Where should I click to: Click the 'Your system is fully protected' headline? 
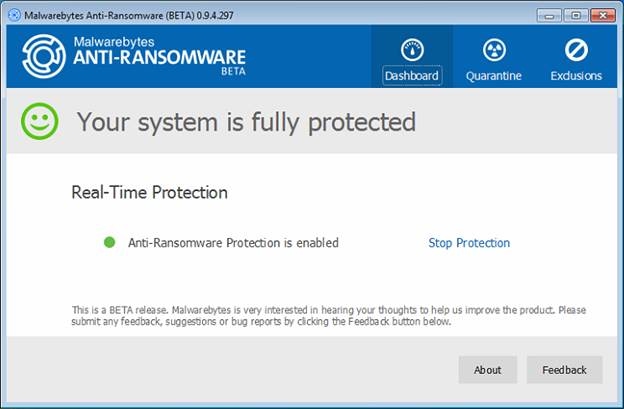click(x=246, y=123)
